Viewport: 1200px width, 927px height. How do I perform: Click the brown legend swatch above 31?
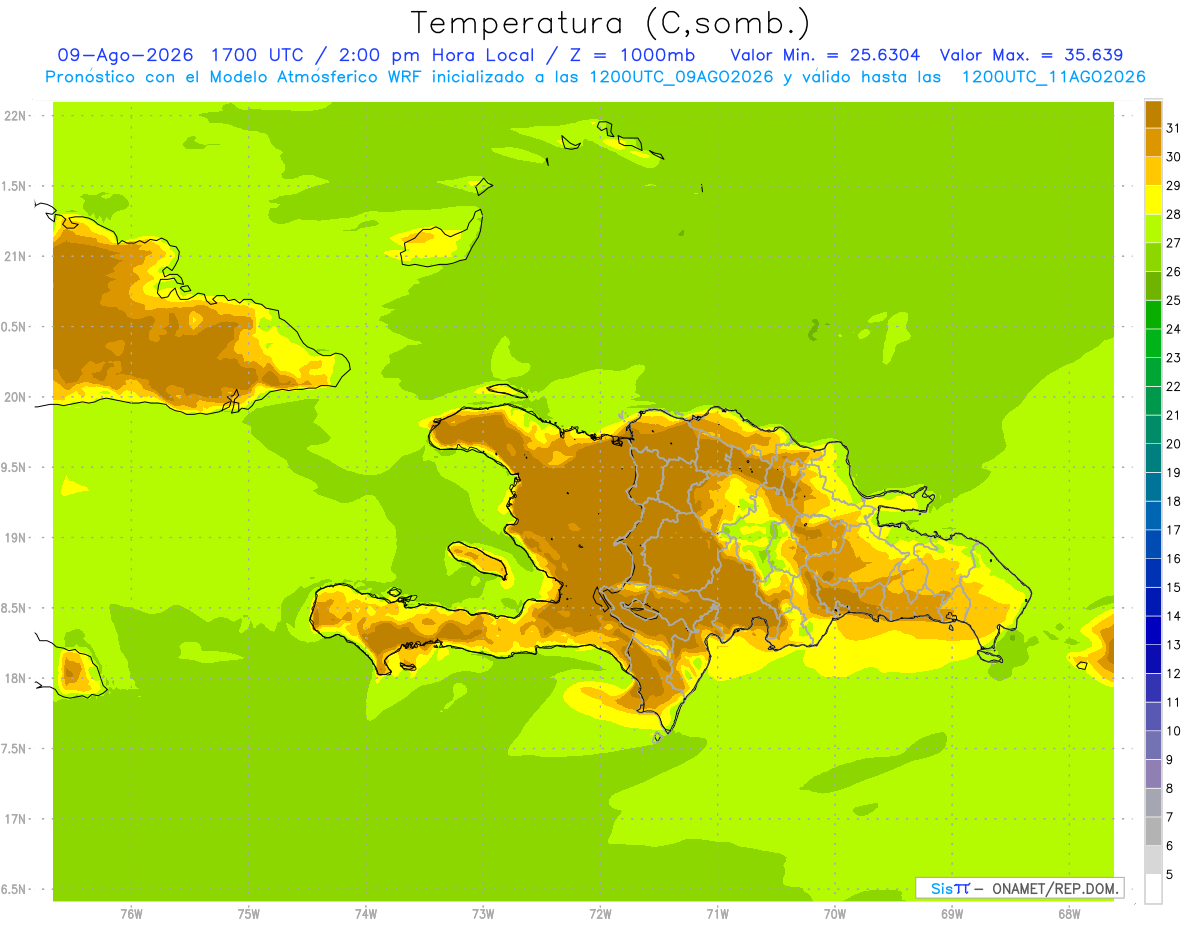(1153, 114)
